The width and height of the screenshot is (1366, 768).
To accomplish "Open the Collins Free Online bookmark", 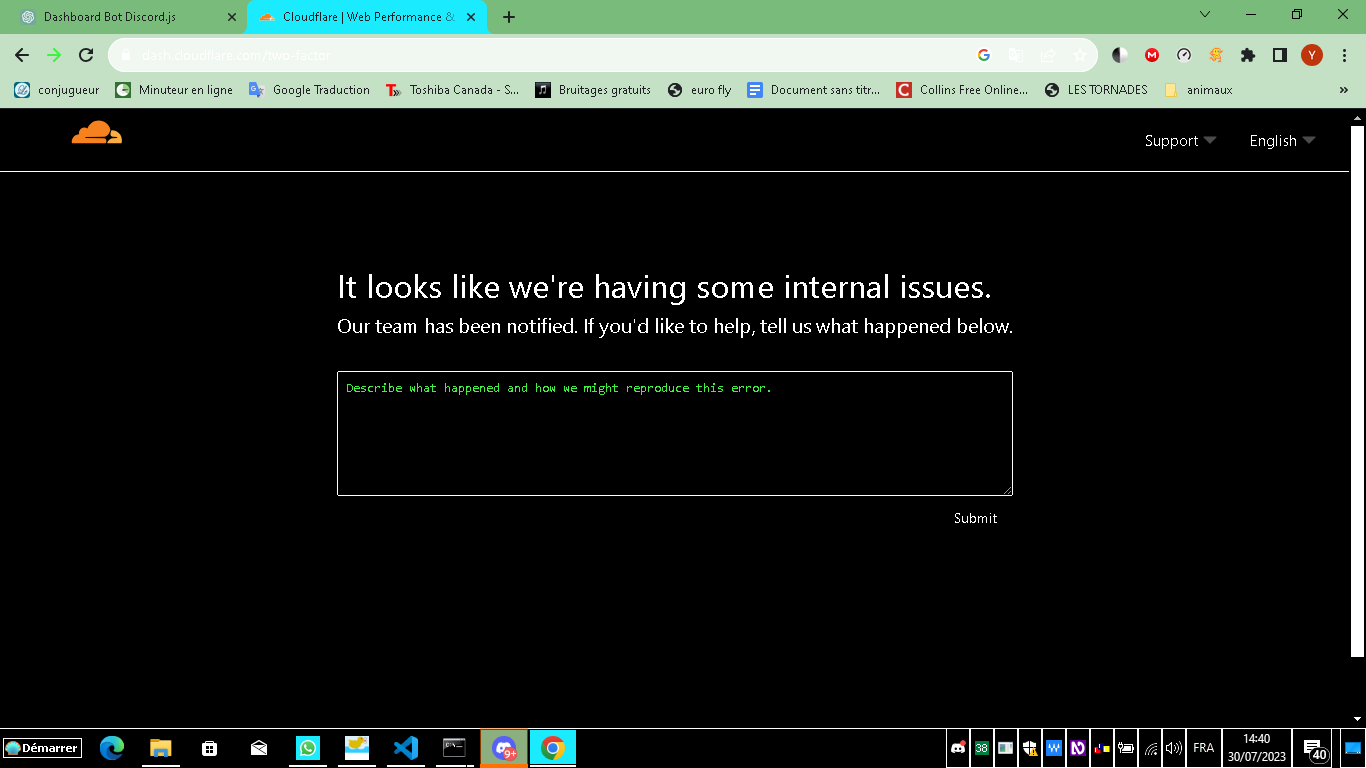I will 962,90.
